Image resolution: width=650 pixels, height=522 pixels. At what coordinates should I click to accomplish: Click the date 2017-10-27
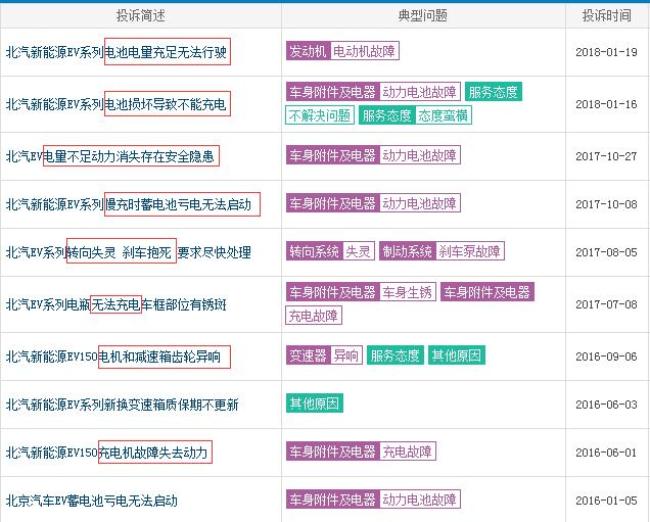606,156
